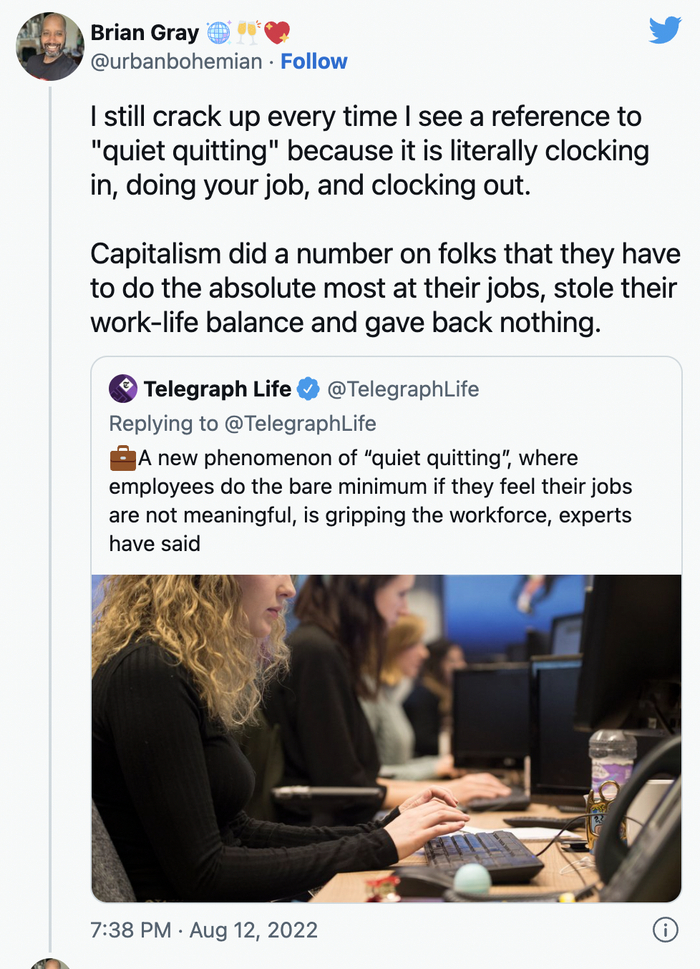The width and height of the screenshot is (700, 969).
Task: Follow the @urbanbohemian account
Action: coord(314,62)
